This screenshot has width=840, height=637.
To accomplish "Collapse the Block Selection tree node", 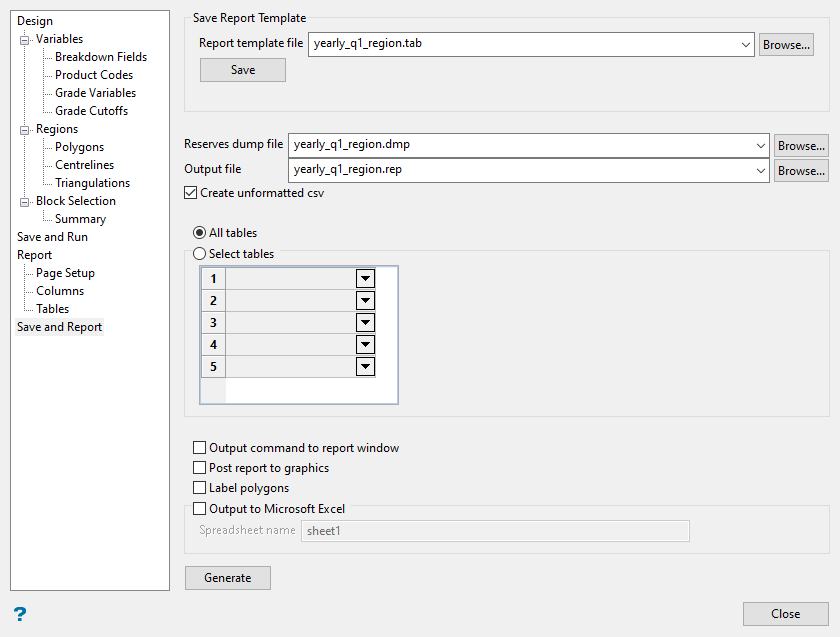I will point(25,202).
